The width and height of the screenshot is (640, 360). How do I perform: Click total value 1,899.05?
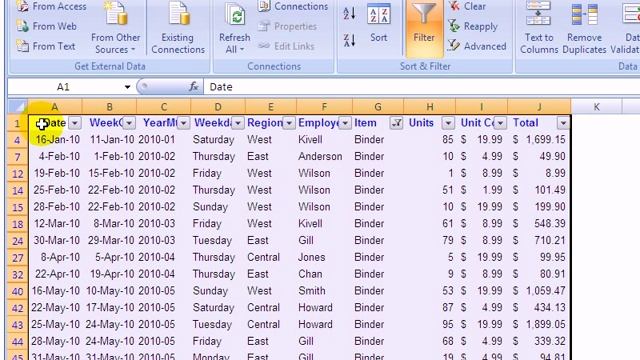coord(540,324)
